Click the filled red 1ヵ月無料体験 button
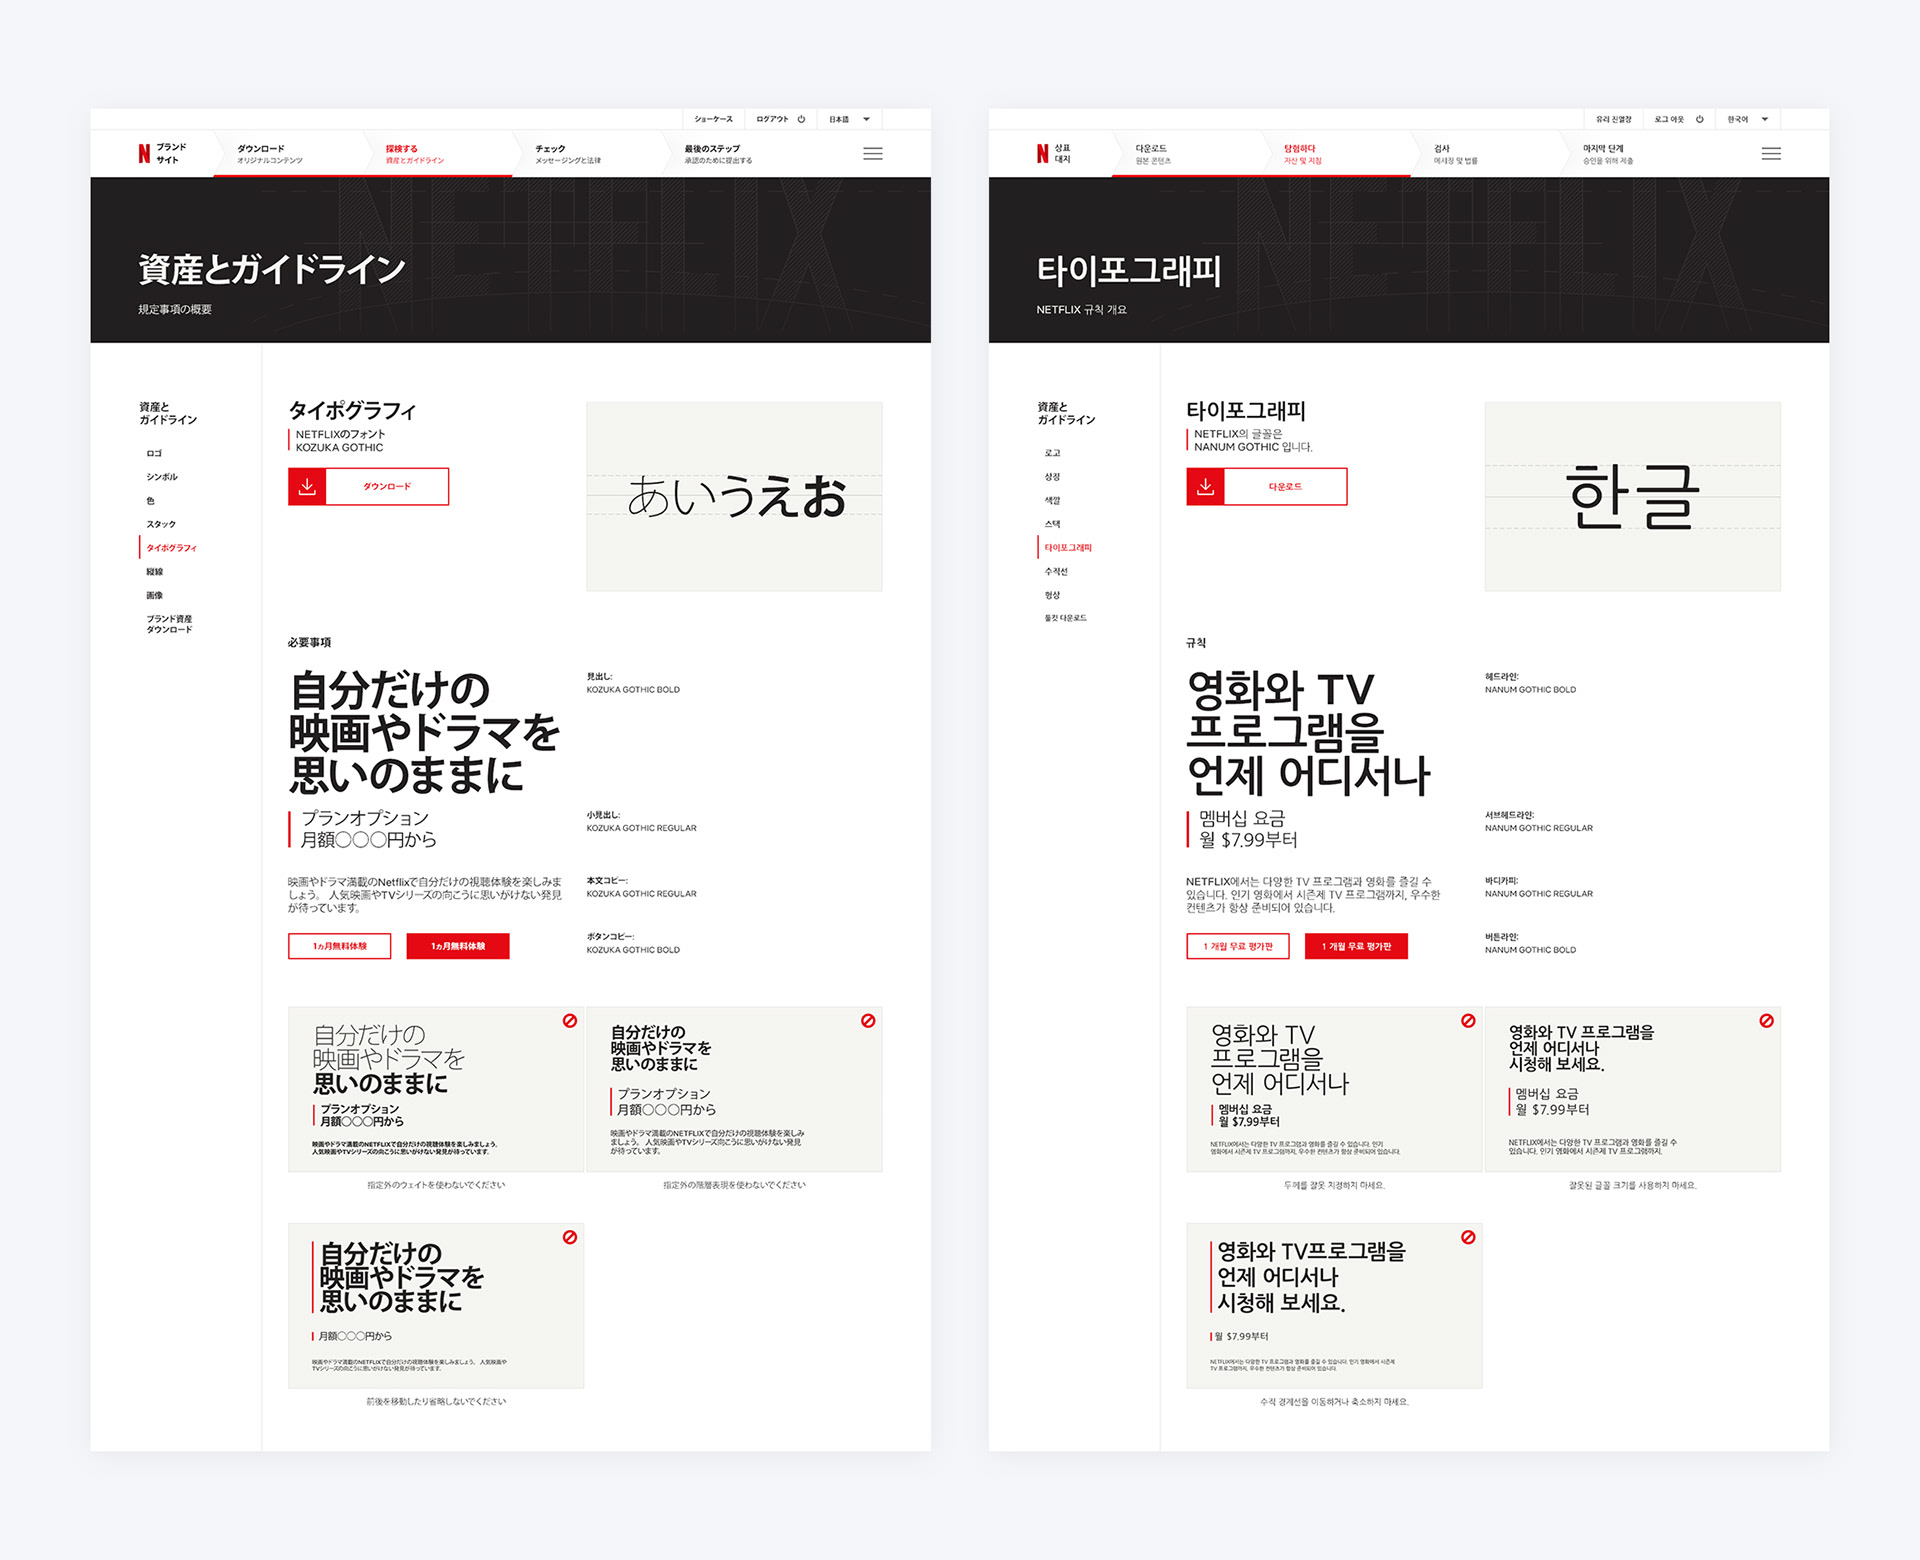The width and height of the screenshot is (1920, 1560). pyautogui.click(x=458, y=946)
